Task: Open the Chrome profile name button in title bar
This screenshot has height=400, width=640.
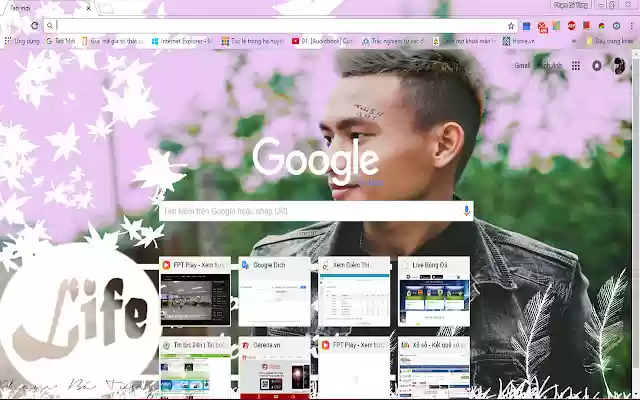Action: pos(571,4)
